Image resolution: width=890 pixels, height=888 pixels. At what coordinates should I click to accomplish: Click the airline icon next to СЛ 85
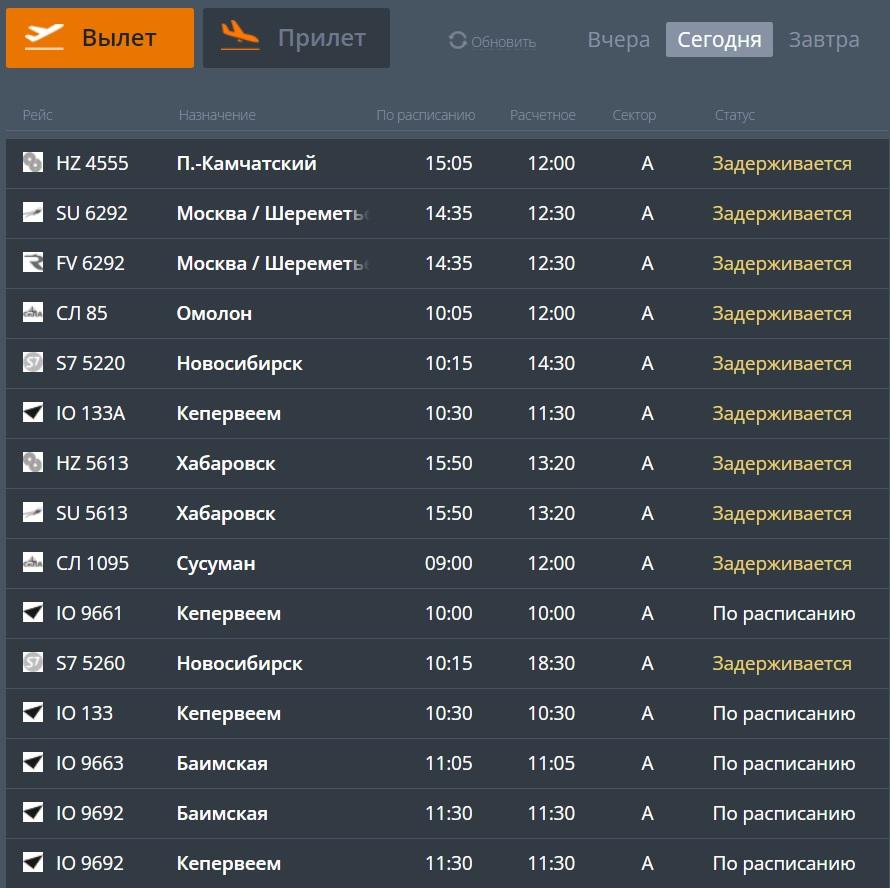33,313
